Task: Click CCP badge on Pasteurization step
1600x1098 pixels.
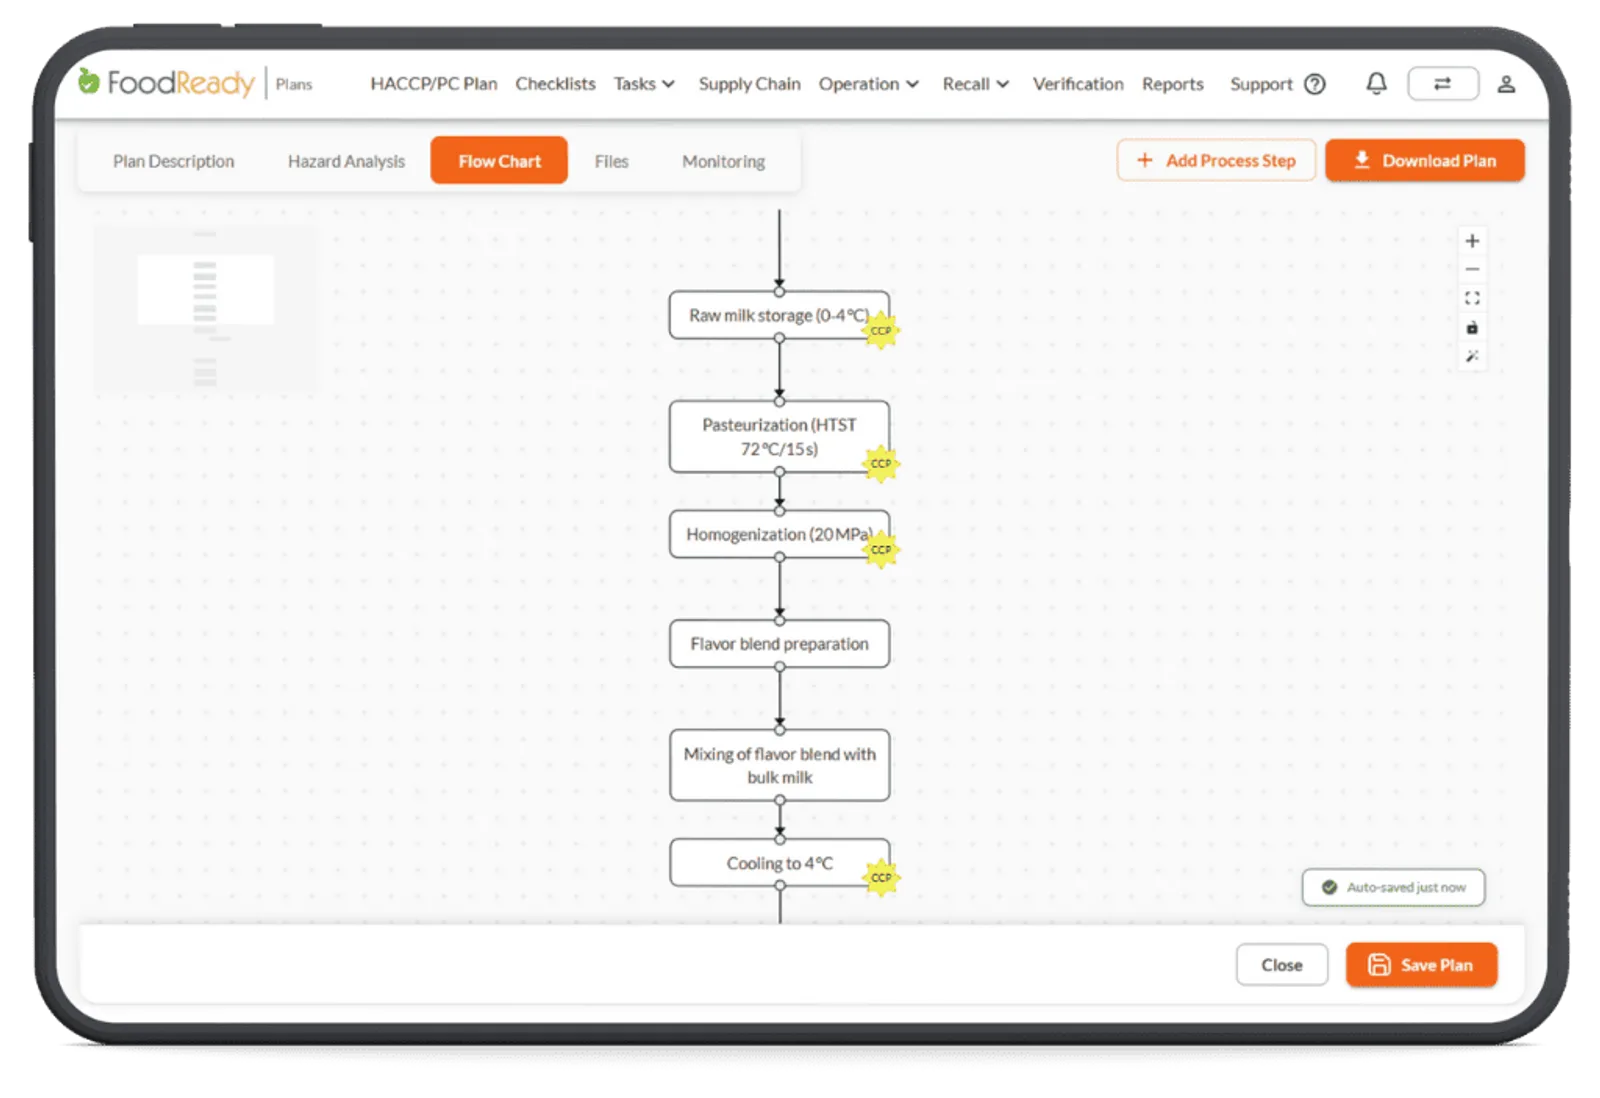Action: [881, 464]
